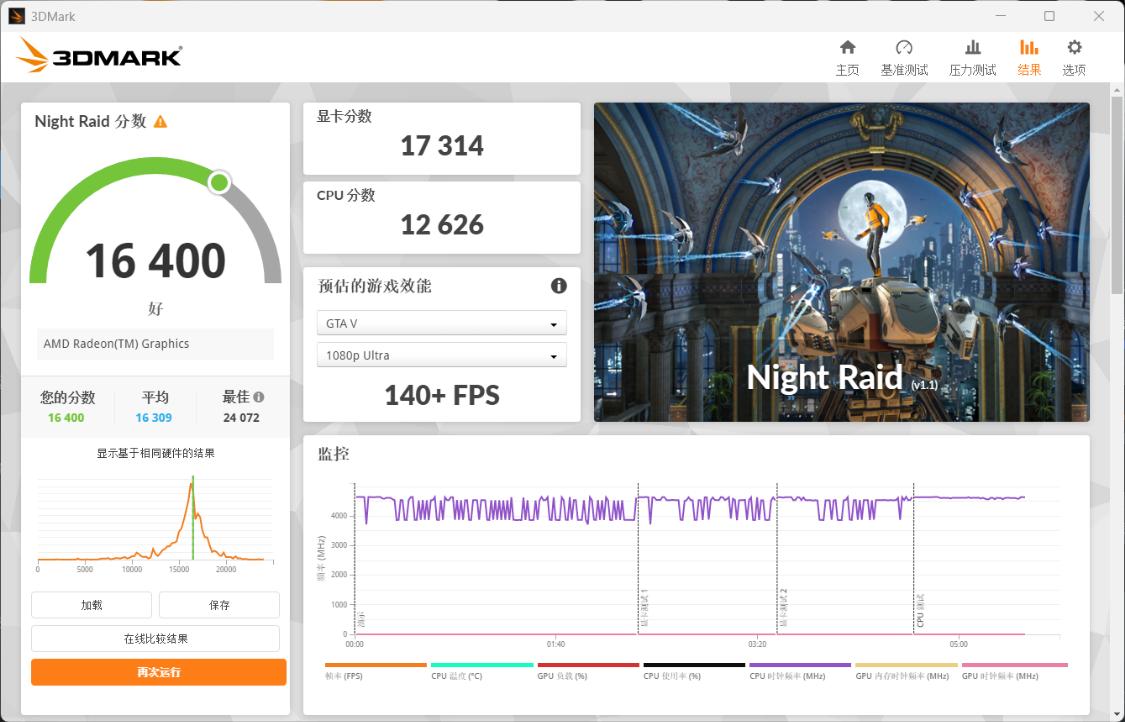Screen dimensions: 1125x722
Task: Click the 01:40 time label on the graph
Action: pos(555,644)
